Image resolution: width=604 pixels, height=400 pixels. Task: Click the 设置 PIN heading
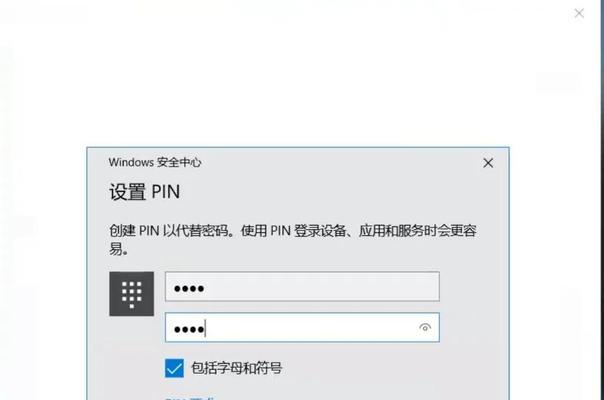(144, 192)
